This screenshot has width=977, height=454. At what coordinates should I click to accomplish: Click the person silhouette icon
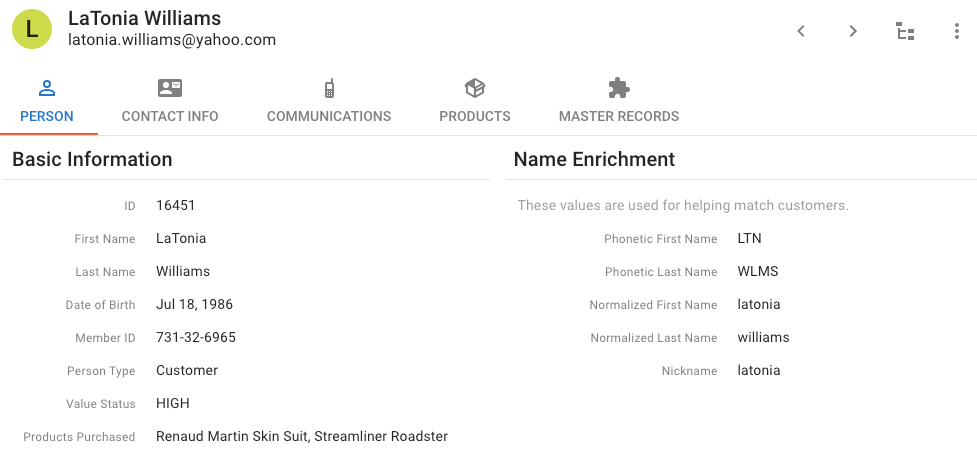pyautogui.click(x=47, y=88)
